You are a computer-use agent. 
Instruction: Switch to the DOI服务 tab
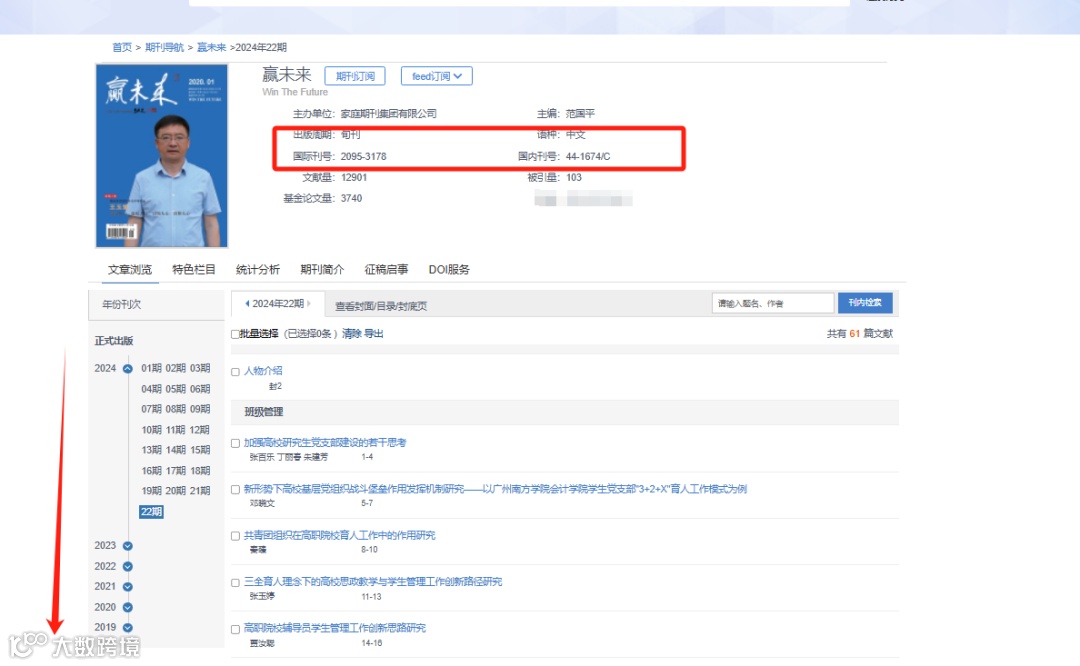click(449, 269)
